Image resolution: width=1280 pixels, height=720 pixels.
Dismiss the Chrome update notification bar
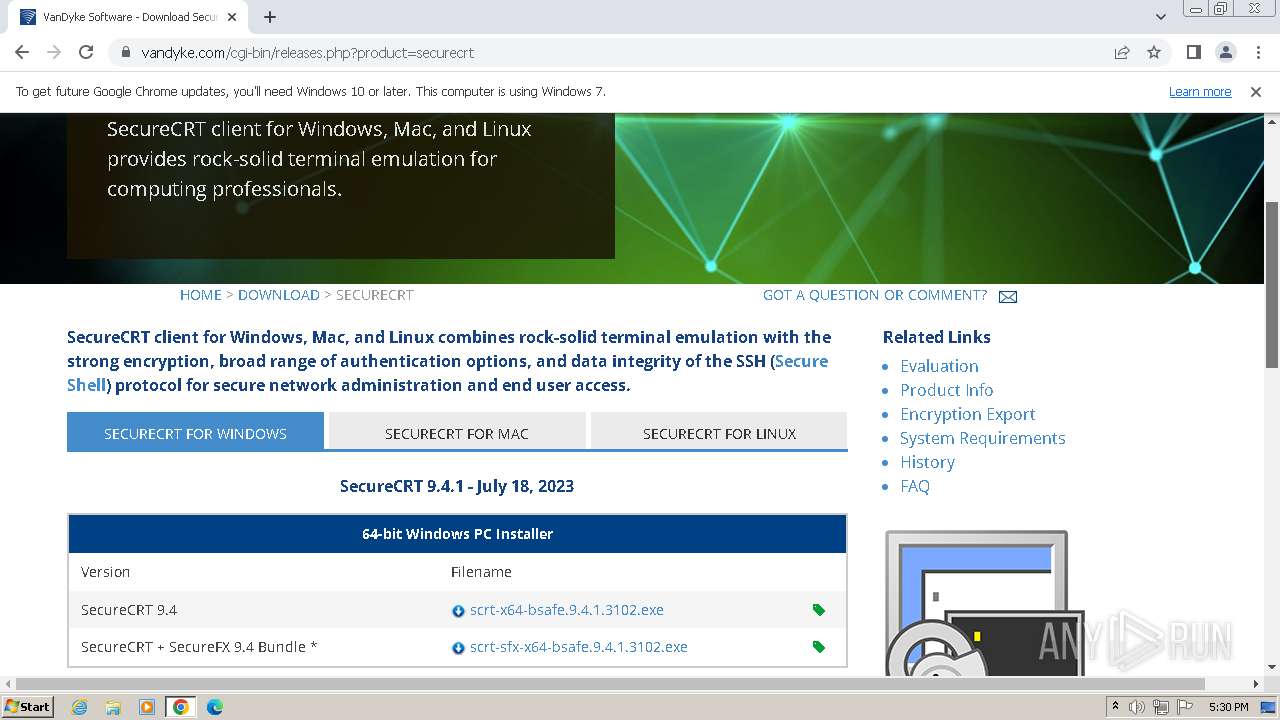[1256, 91]
